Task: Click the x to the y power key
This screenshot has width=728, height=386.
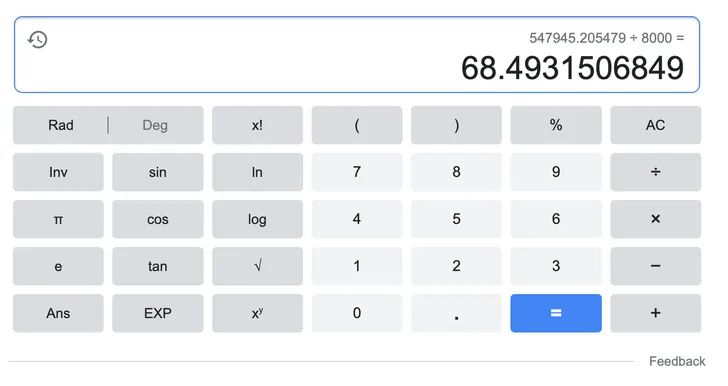Action: point(257,313)
